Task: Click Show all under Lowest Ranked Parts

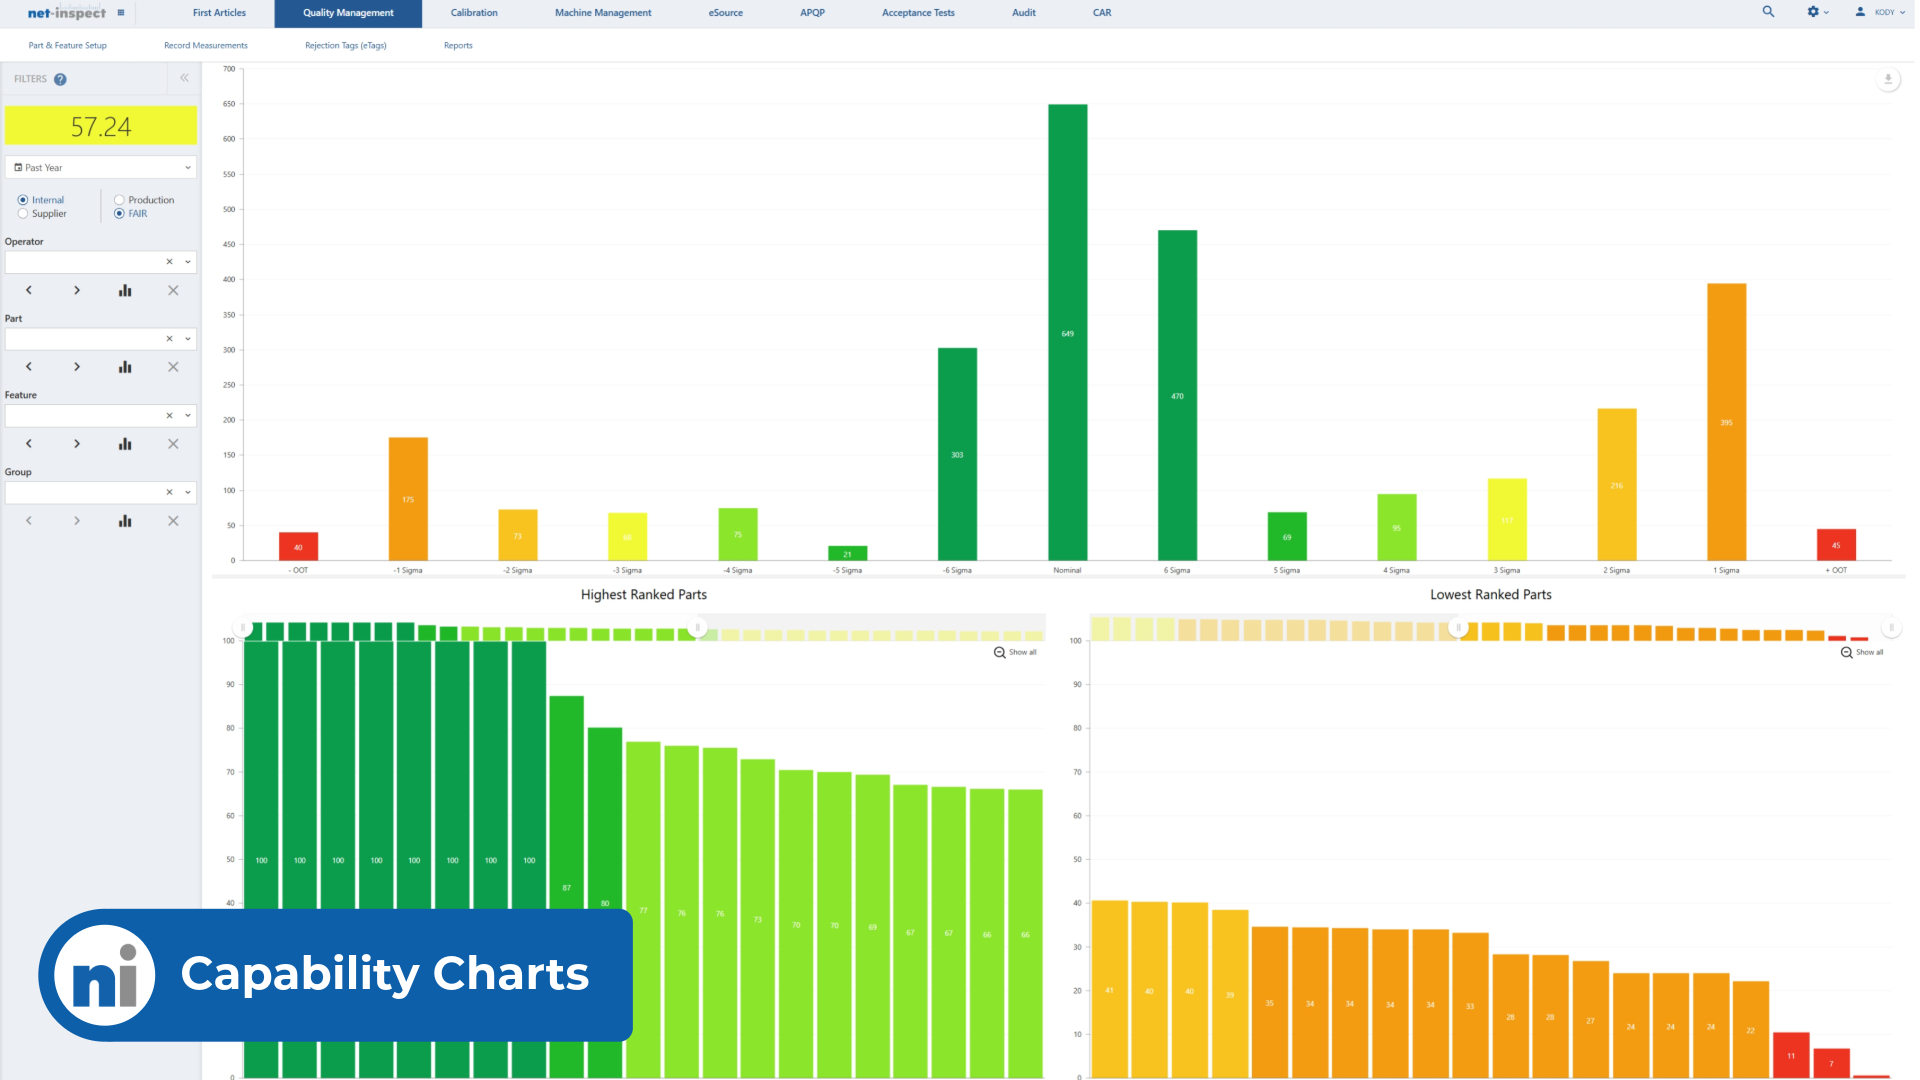Action: tap(1862, 652)
